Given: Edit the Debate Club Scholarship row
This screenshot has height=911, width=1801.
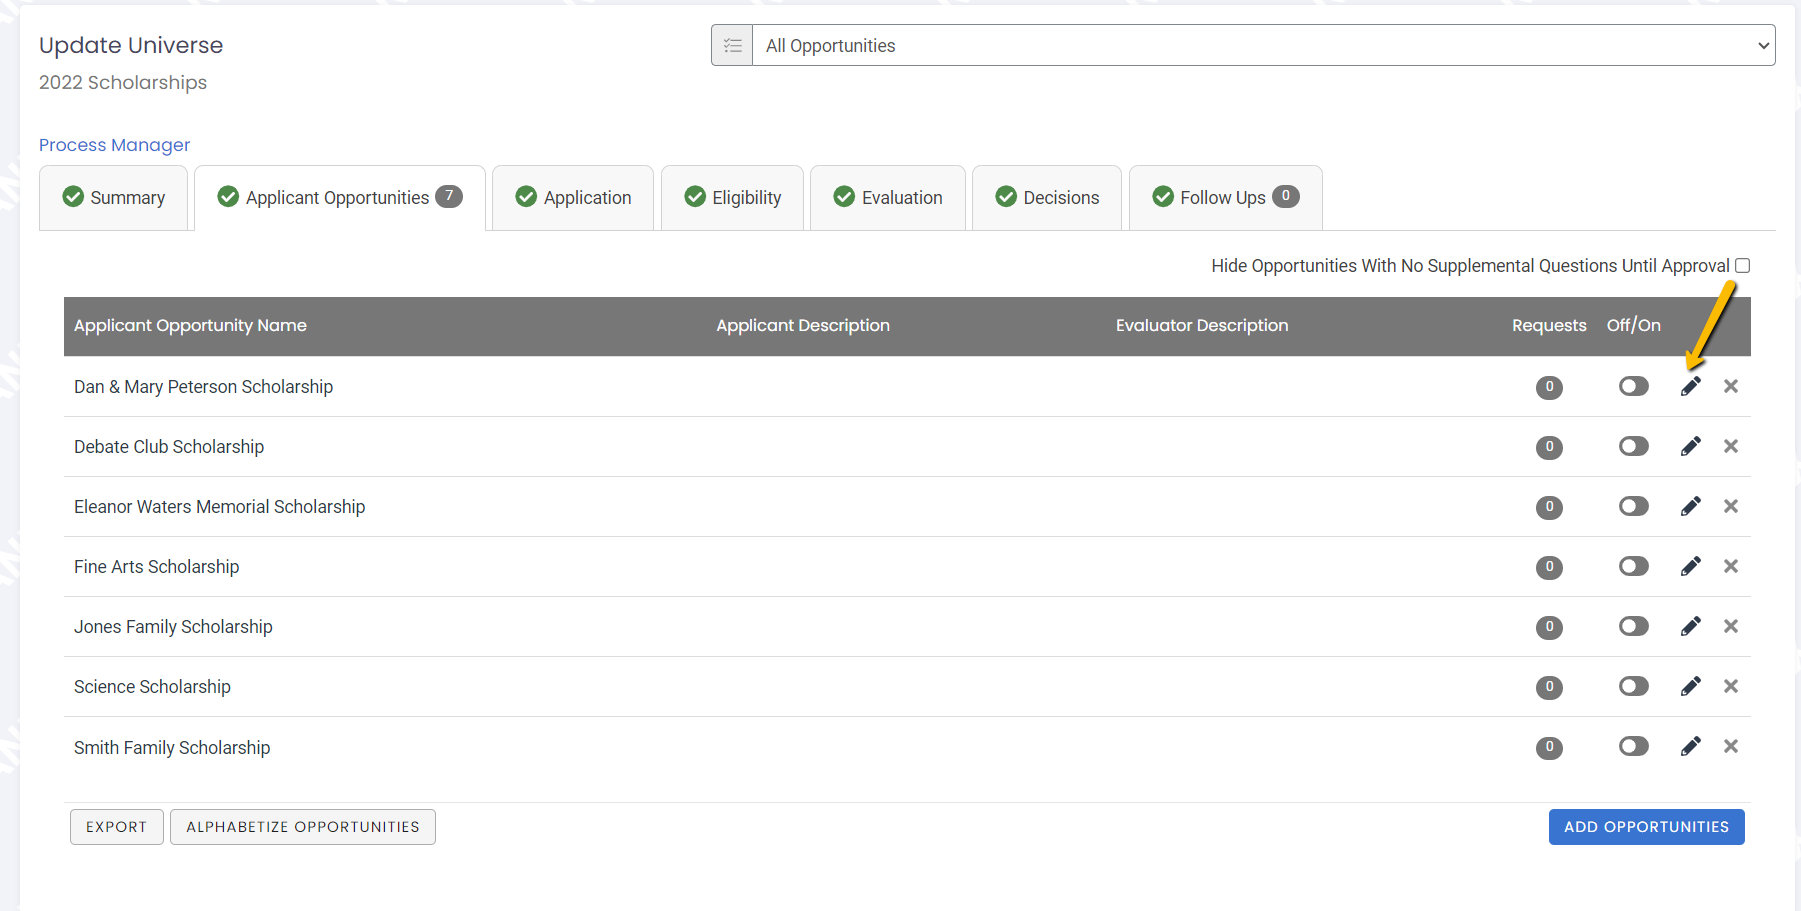Looking at the screenshot, I should tap(1690, 446).
